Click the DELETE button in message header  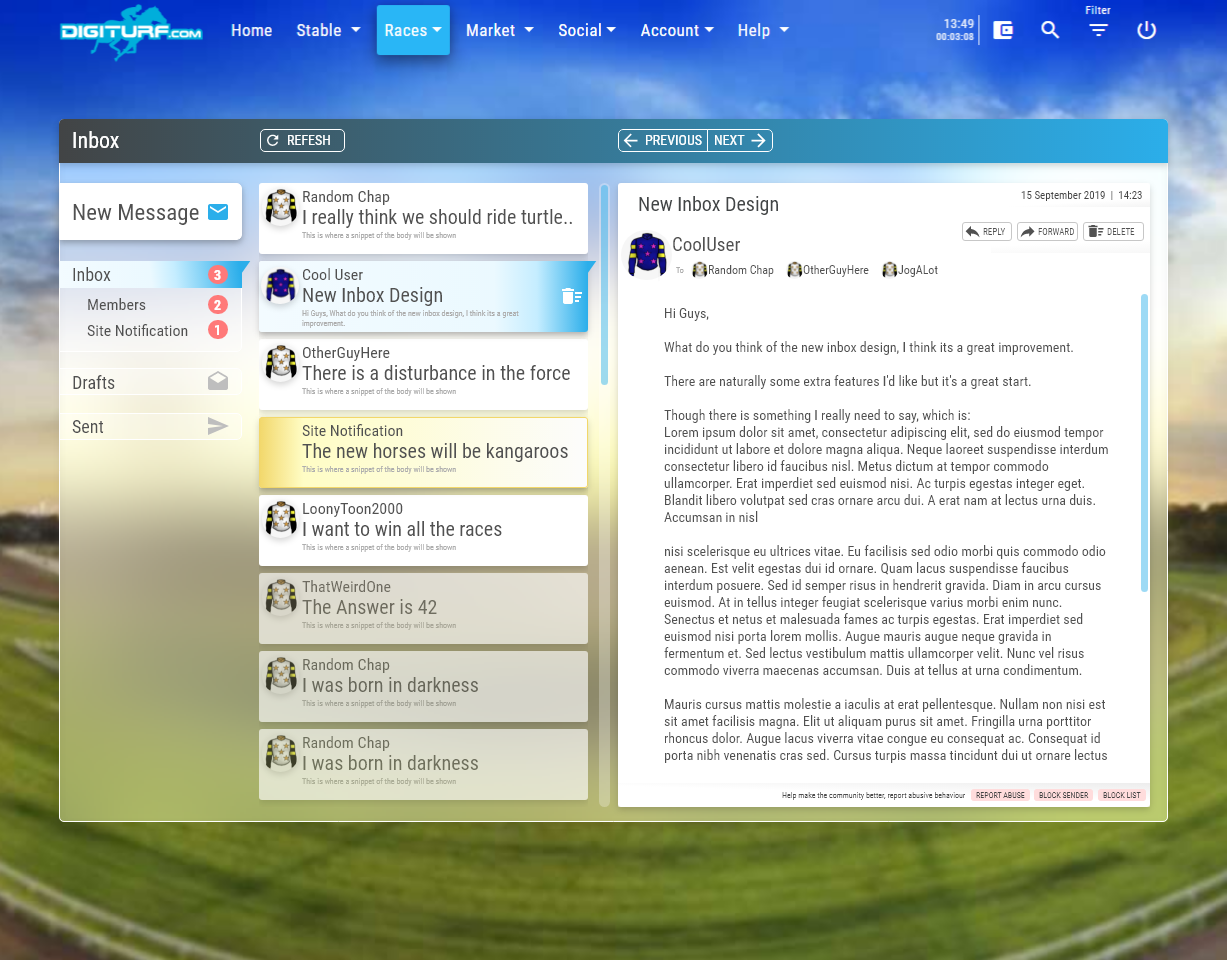tap(1113, 231)
